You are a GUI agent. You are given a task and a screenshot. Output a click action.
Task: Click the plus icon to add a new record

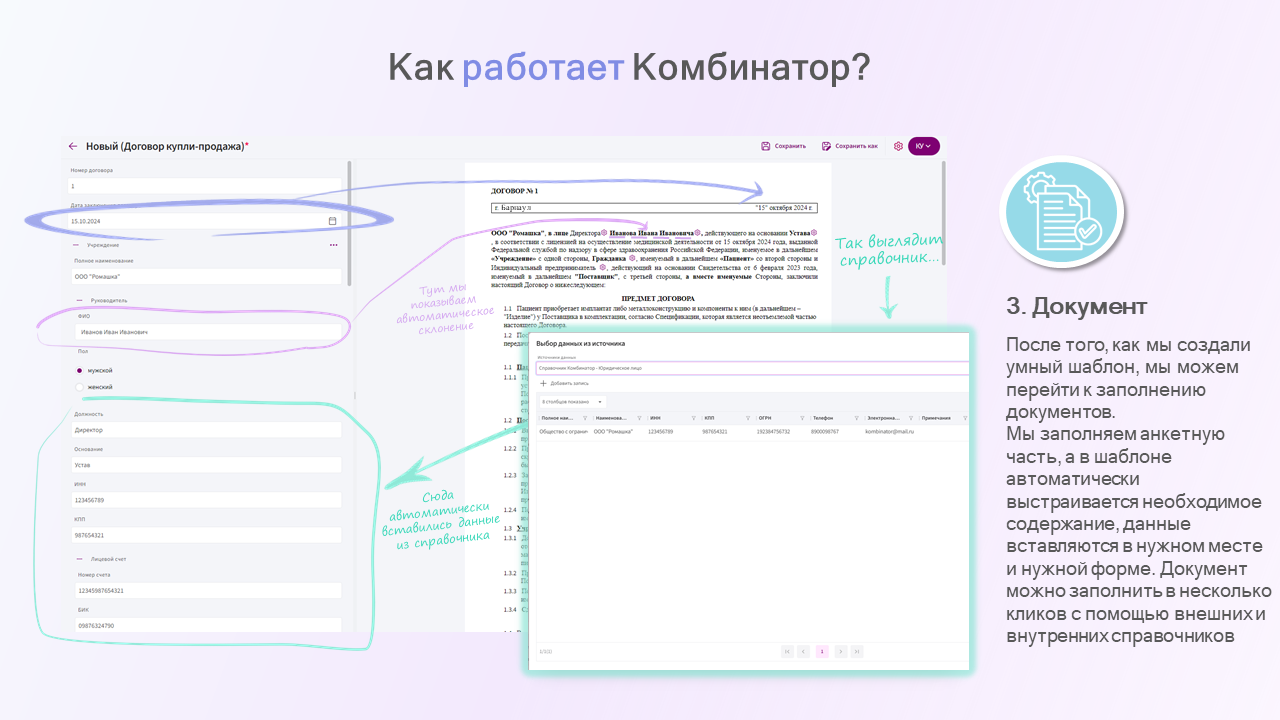[x=543, y=384]
